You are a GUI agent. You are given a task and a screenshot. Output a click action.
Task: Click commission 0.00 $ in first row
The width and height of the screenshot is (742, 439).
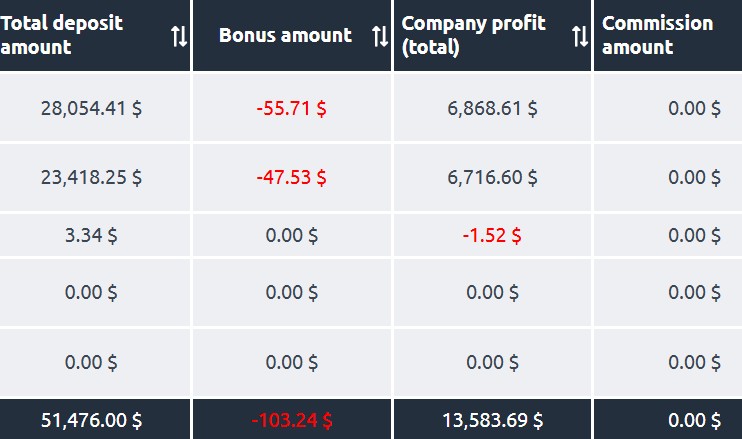click(694, 108)
